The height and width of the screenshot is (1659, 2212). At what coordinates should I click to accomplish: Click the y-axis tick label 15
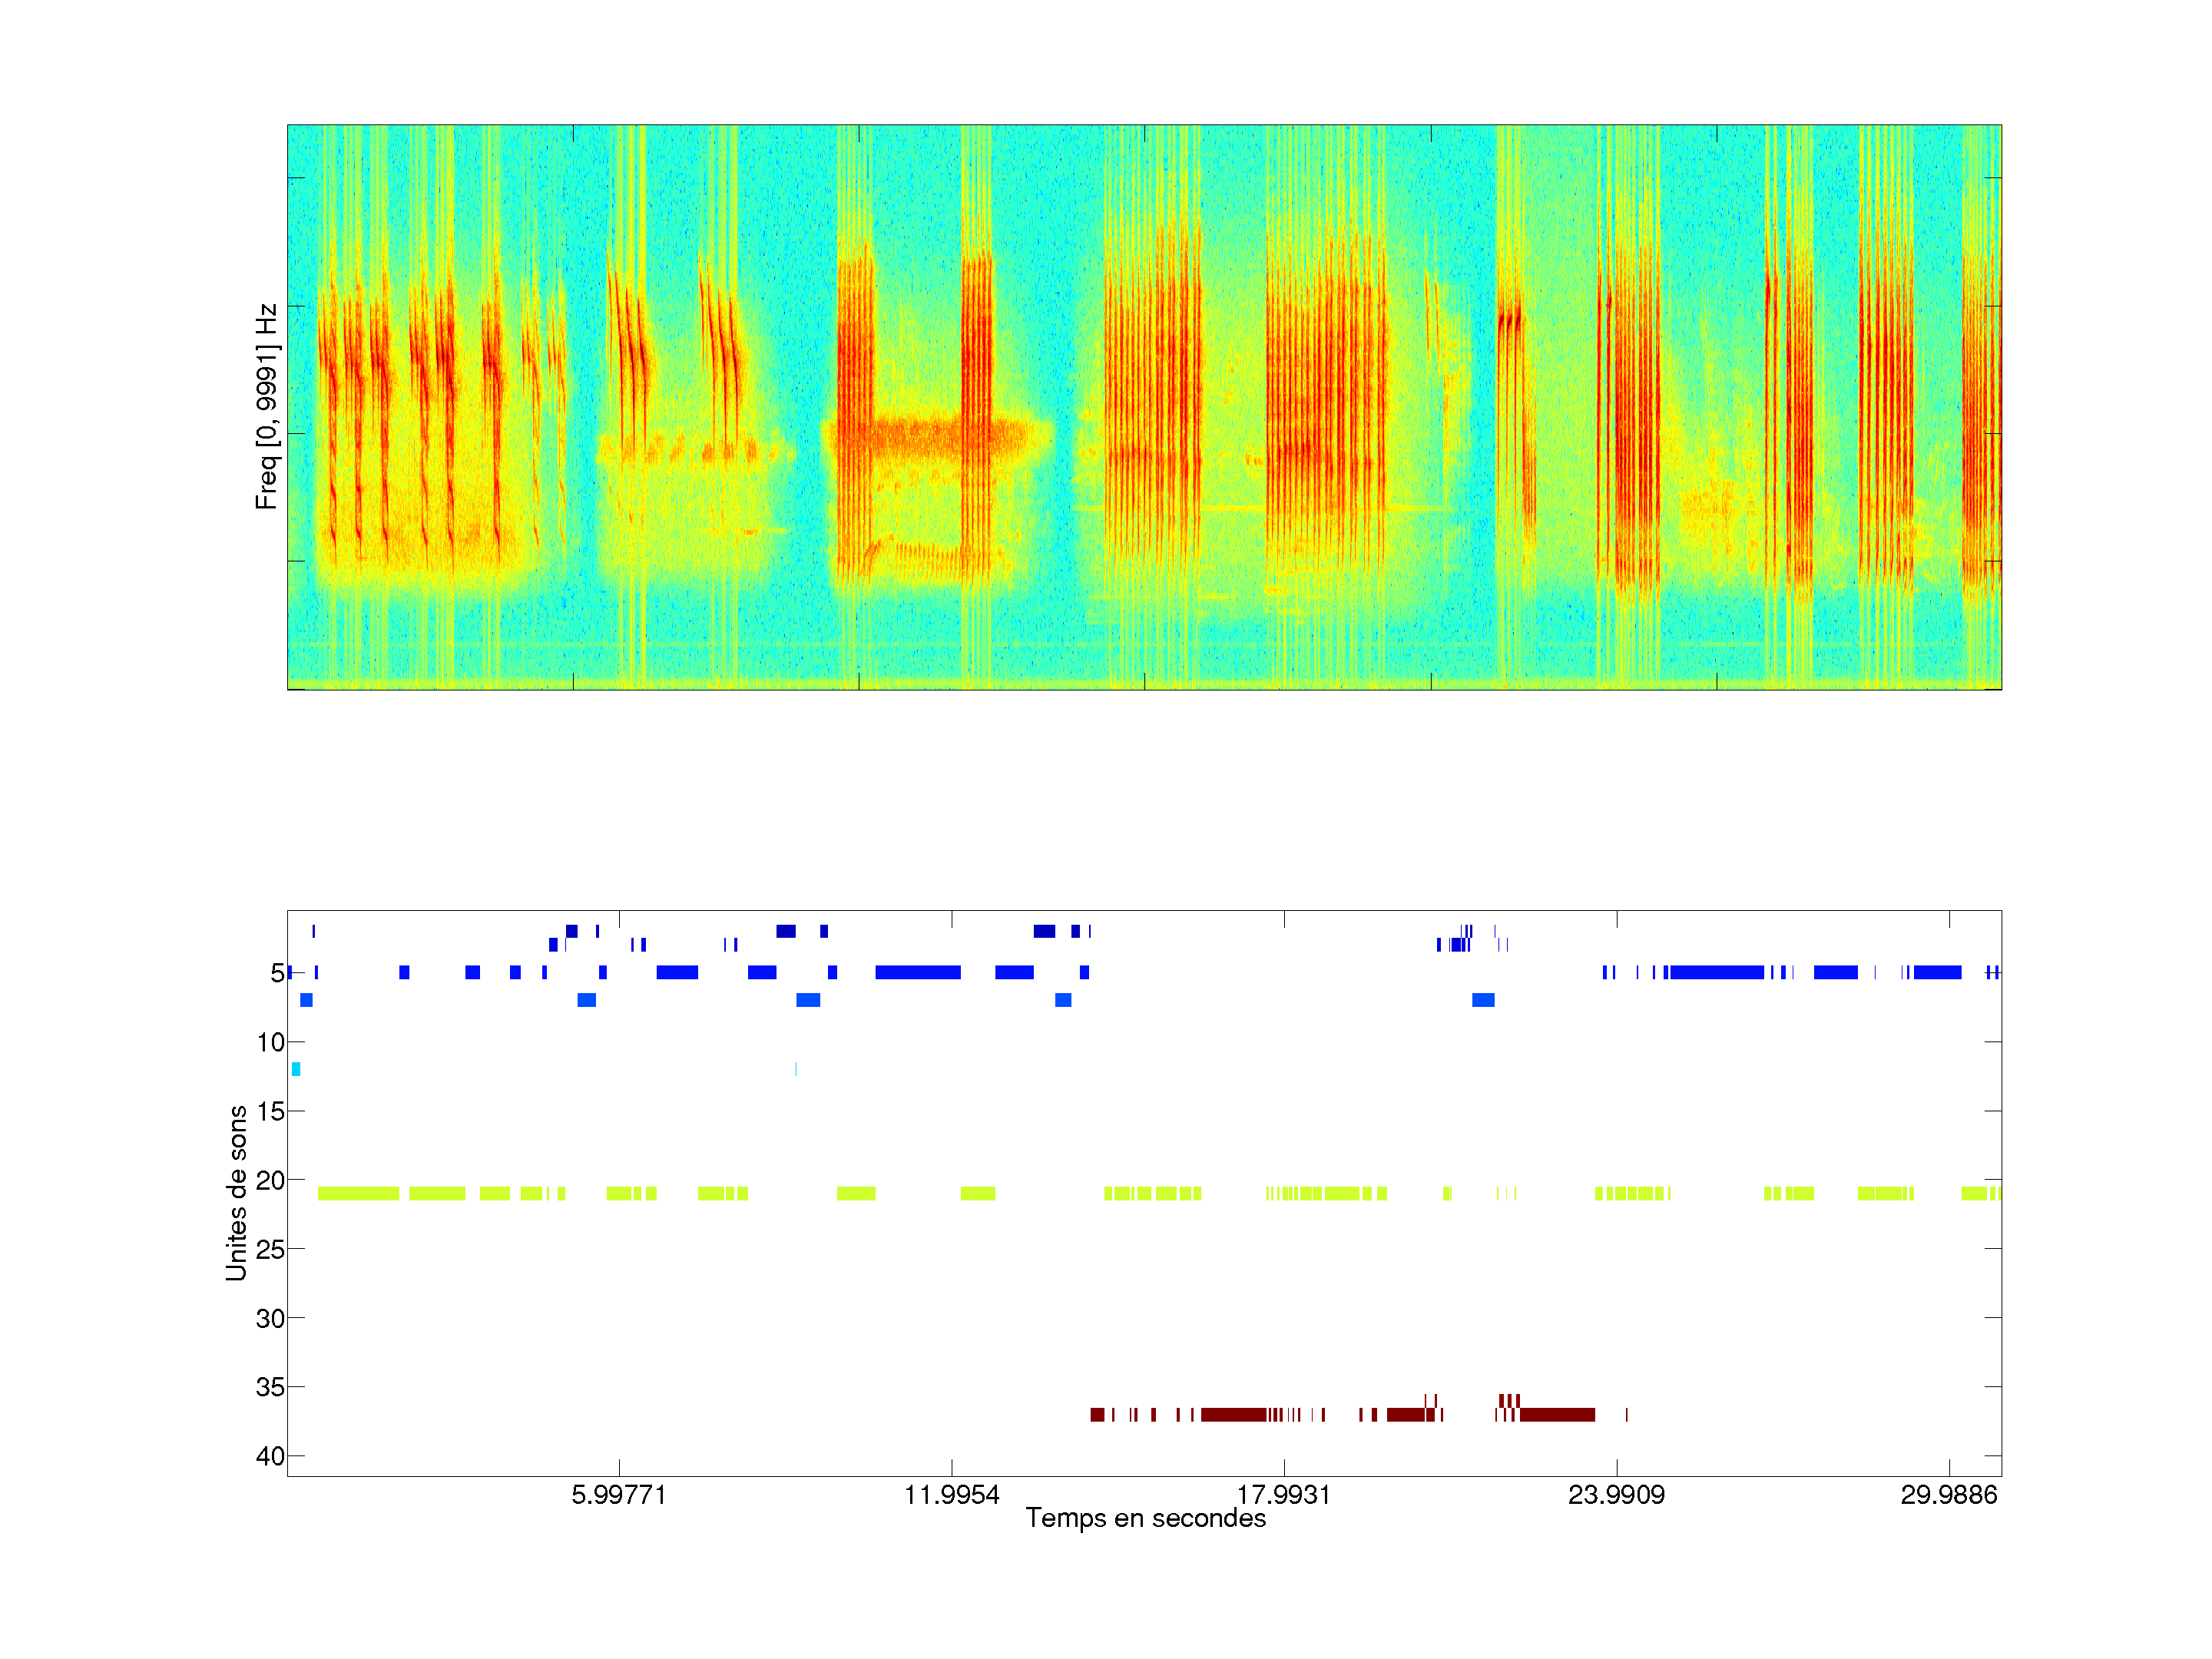270,1111
